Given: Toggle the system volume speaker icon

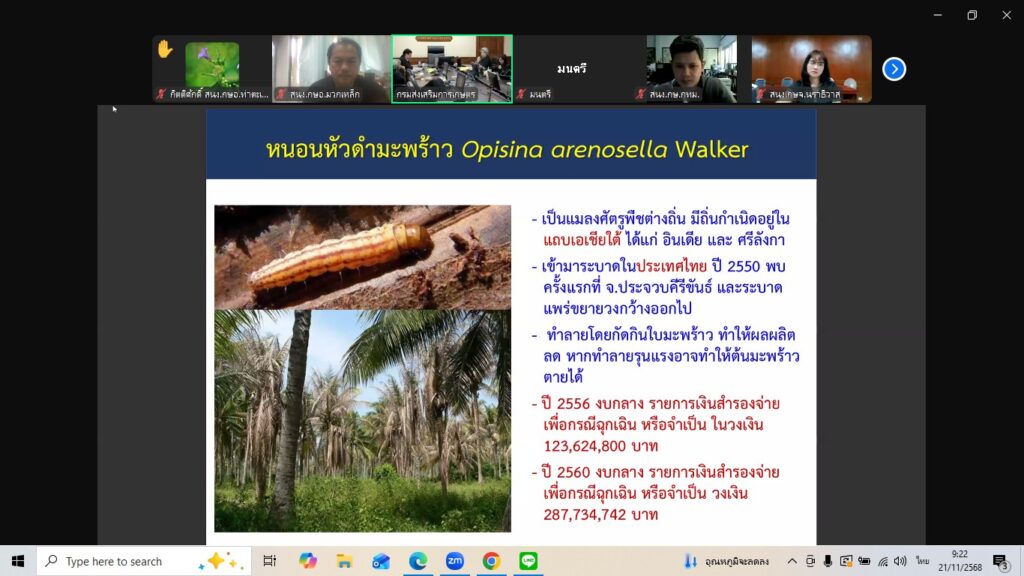Looking at the screenshot, I should (x=900, y=561).
